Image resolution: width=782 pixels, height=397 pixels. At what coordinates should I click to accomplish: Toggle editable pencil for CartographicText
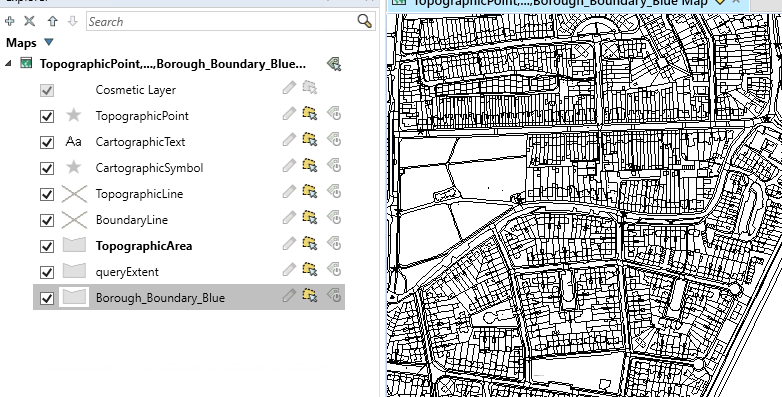pyautogui.click(x=289, y=140)
